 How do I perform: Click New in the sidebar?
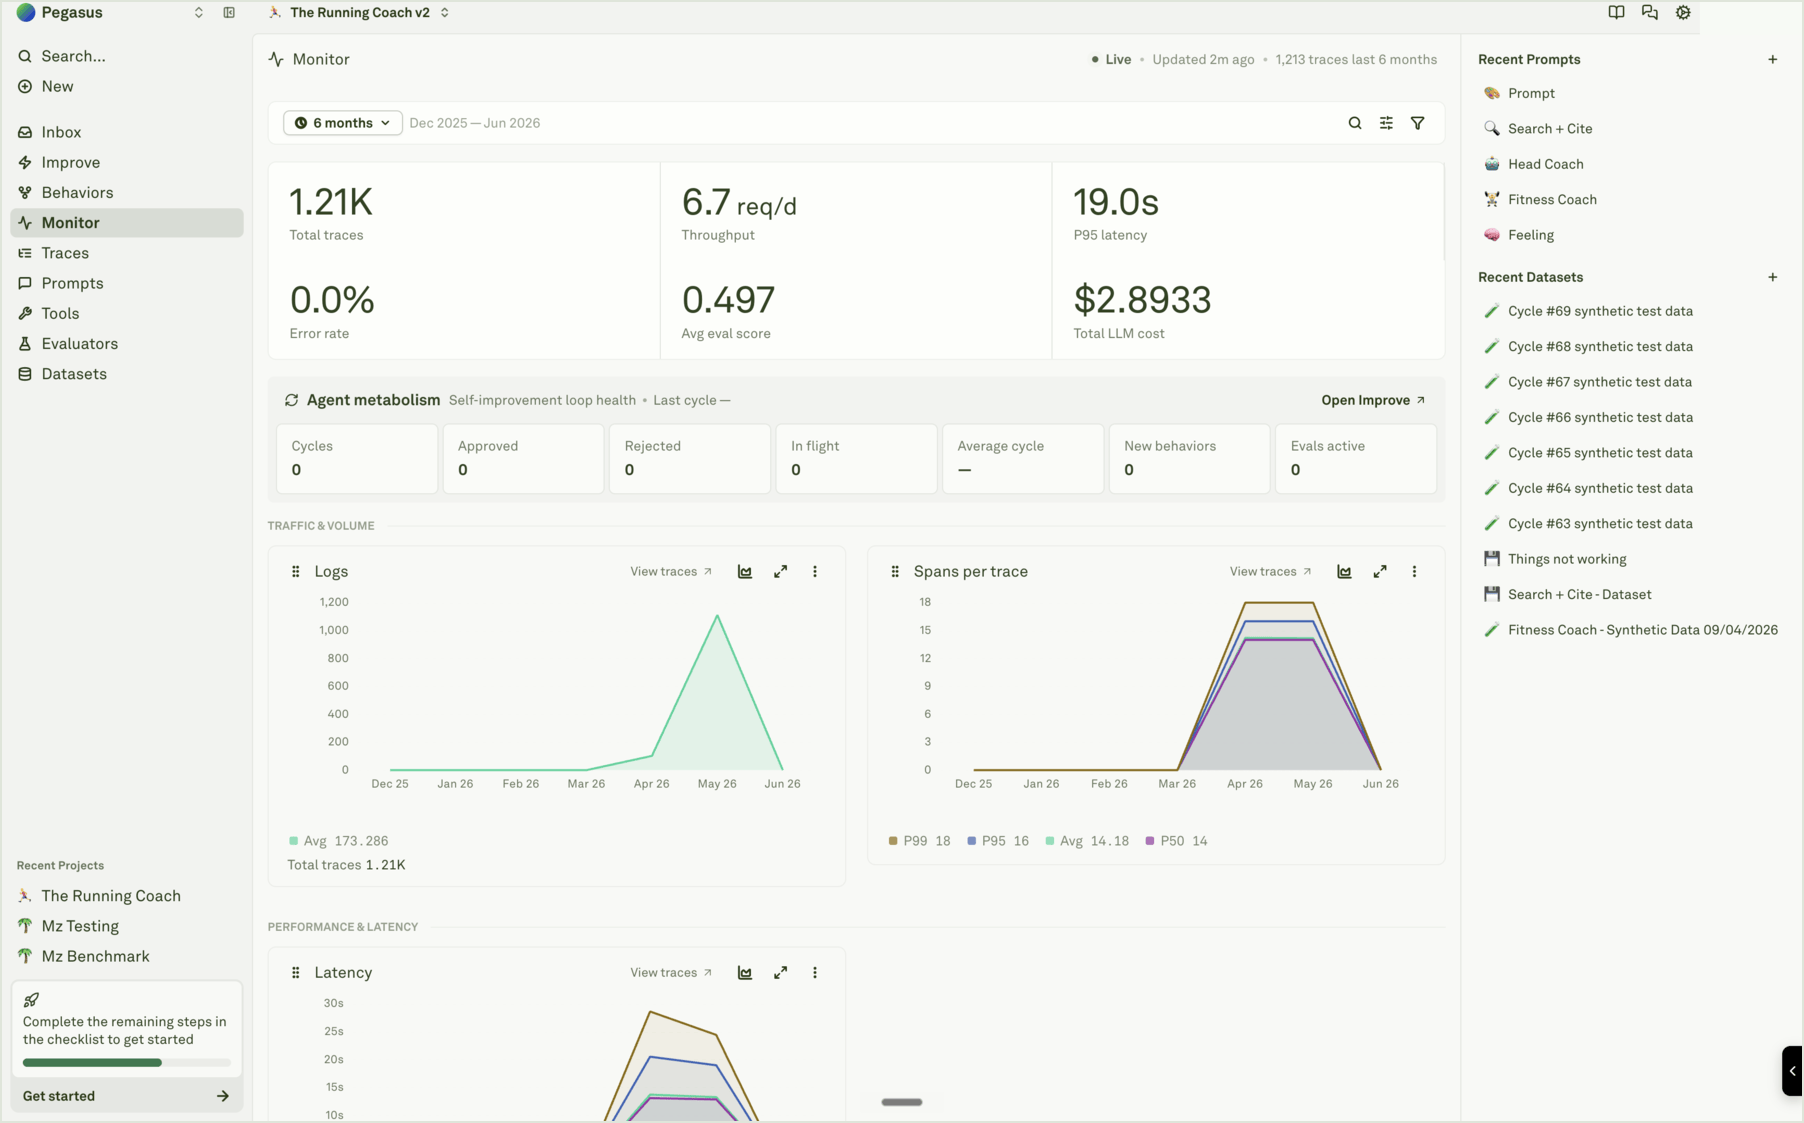[127, 87]
